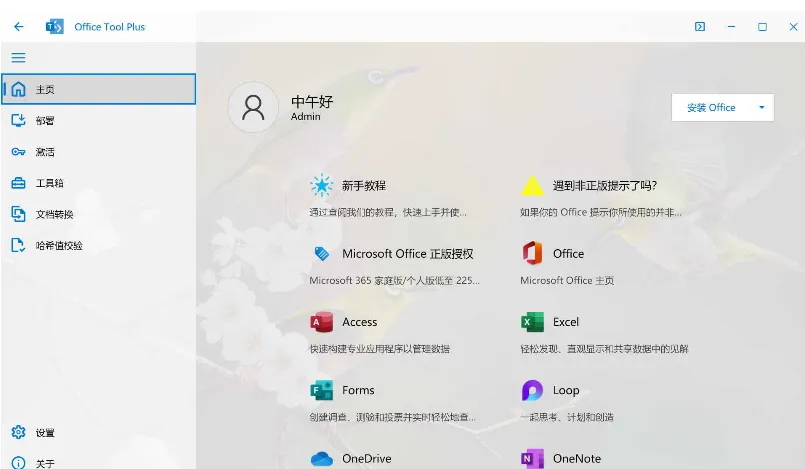The height and width of the screenshot is (469, 805).
Task: Click the 新手教程 sparkle icon
Action: [x=322, y=185]
